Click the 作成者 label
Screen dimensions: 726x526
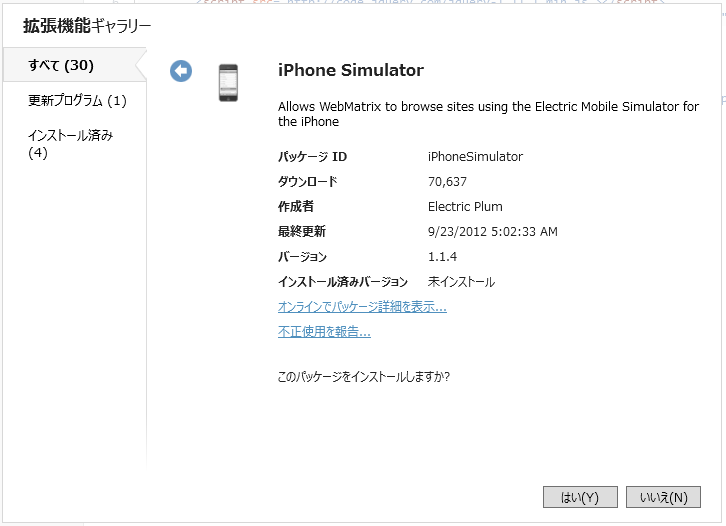click(296, 207)
